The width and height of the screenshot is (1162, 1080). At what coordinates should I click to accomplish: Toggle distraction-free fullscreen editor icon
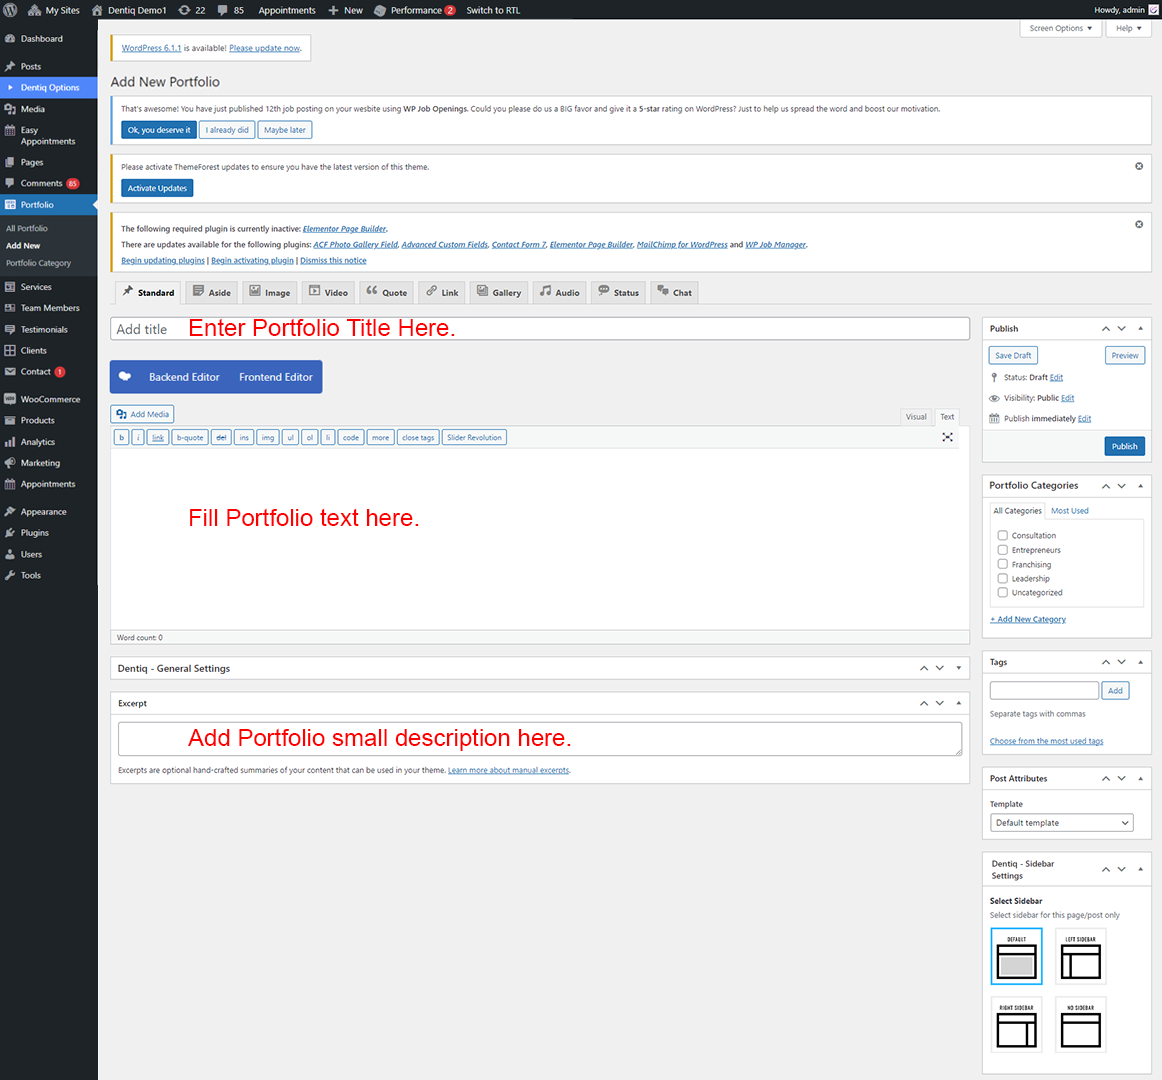click(947, 437)
